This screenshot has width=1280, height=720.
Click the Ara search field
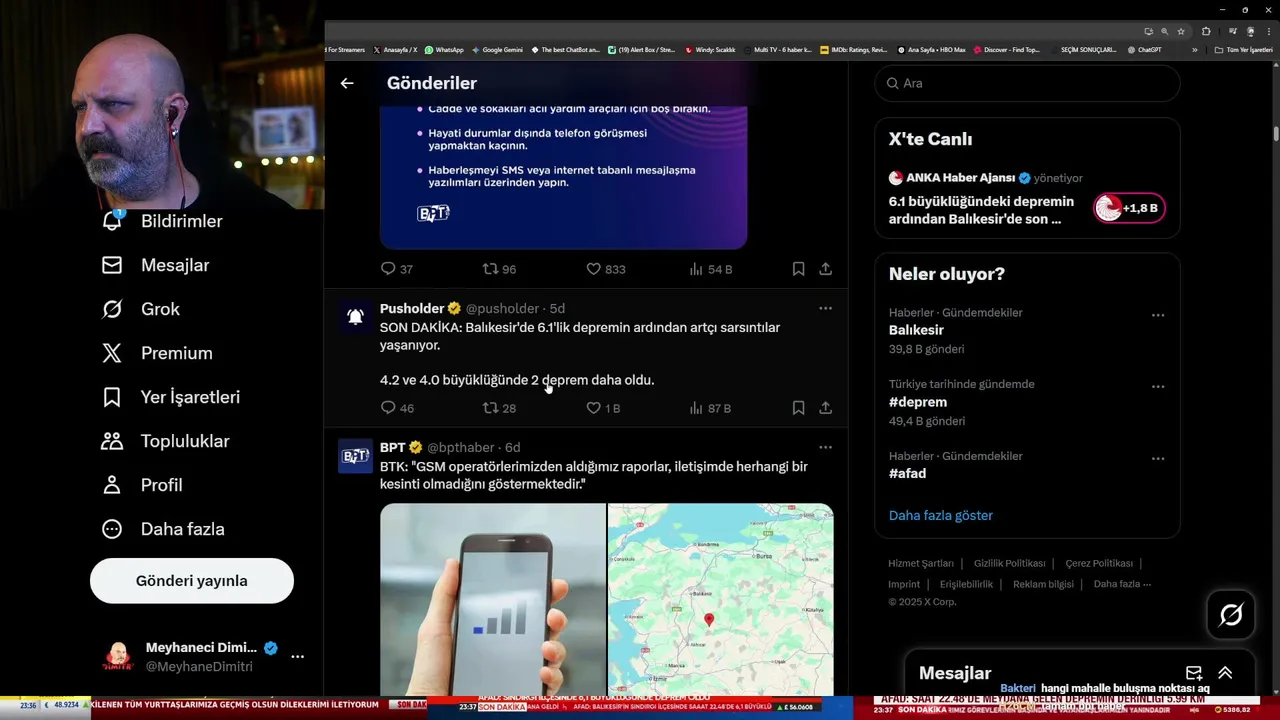[x=1027, y=83]
